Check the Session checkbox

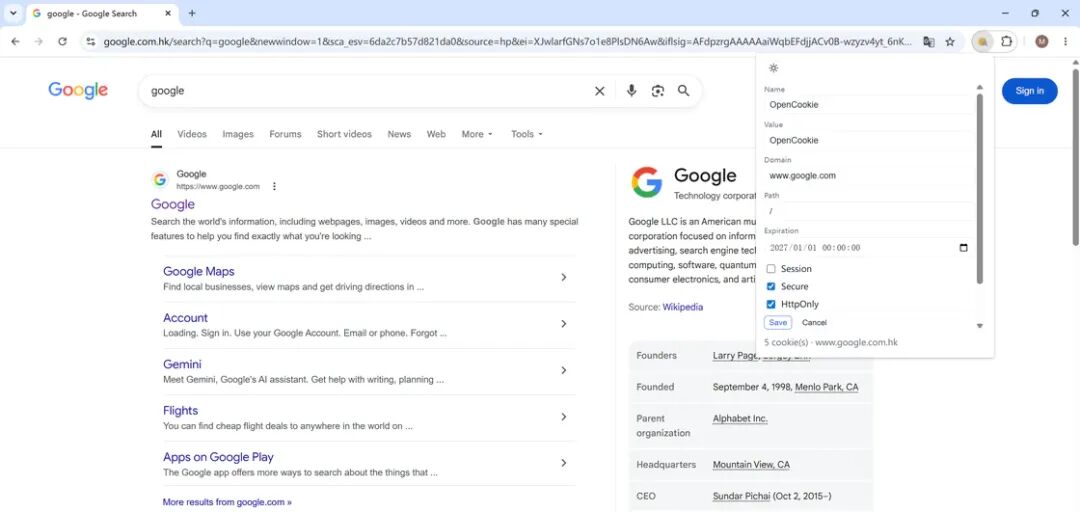click(771, 269)
